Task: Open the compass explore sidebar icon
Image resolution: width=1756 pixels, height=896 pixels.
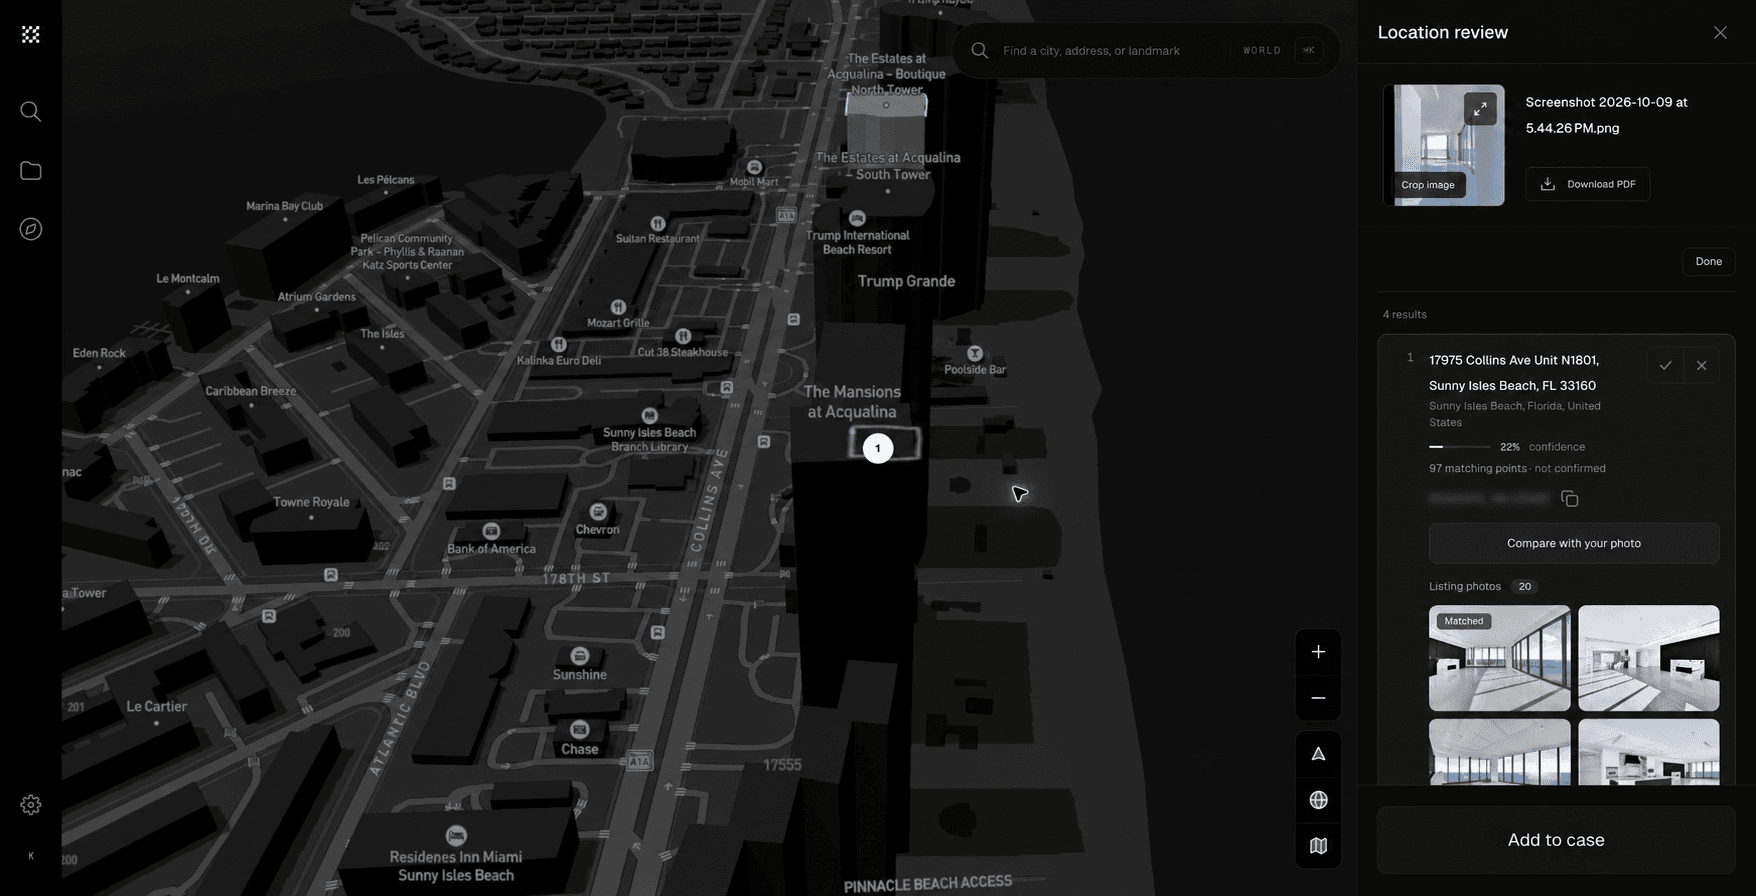Action: 31,229
